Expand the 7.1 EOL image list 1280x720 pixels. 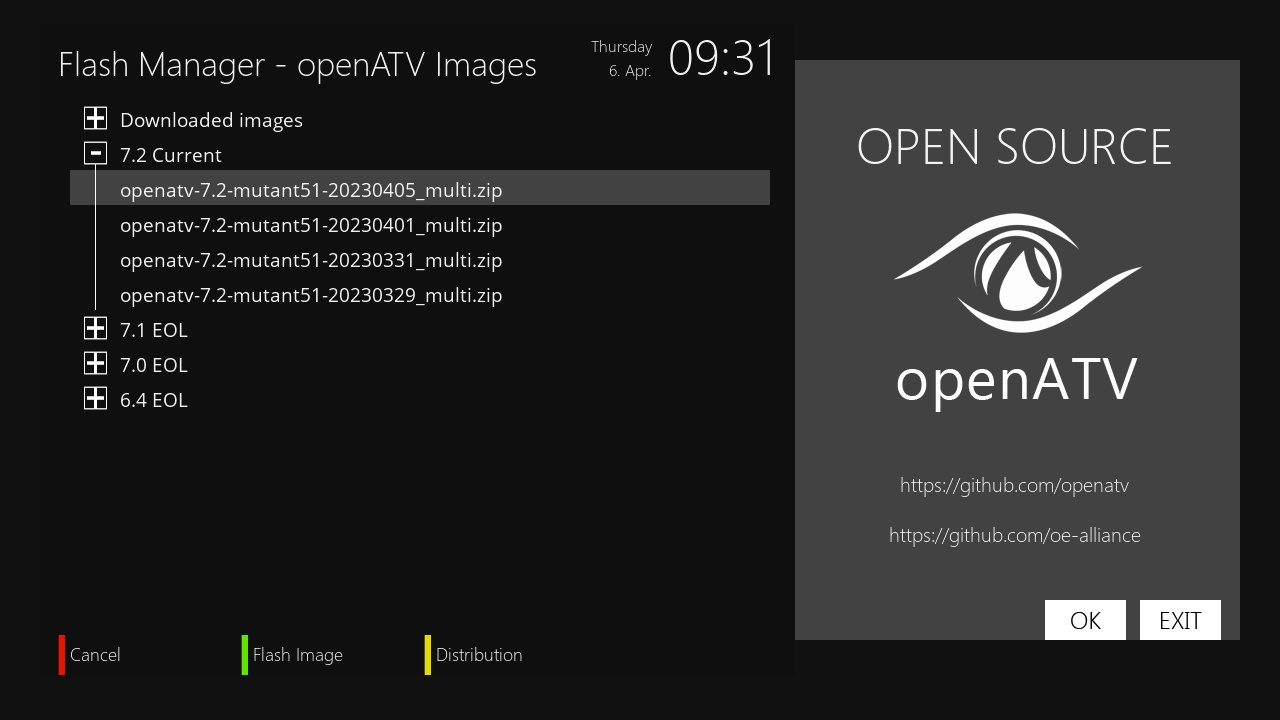point(95,327)
